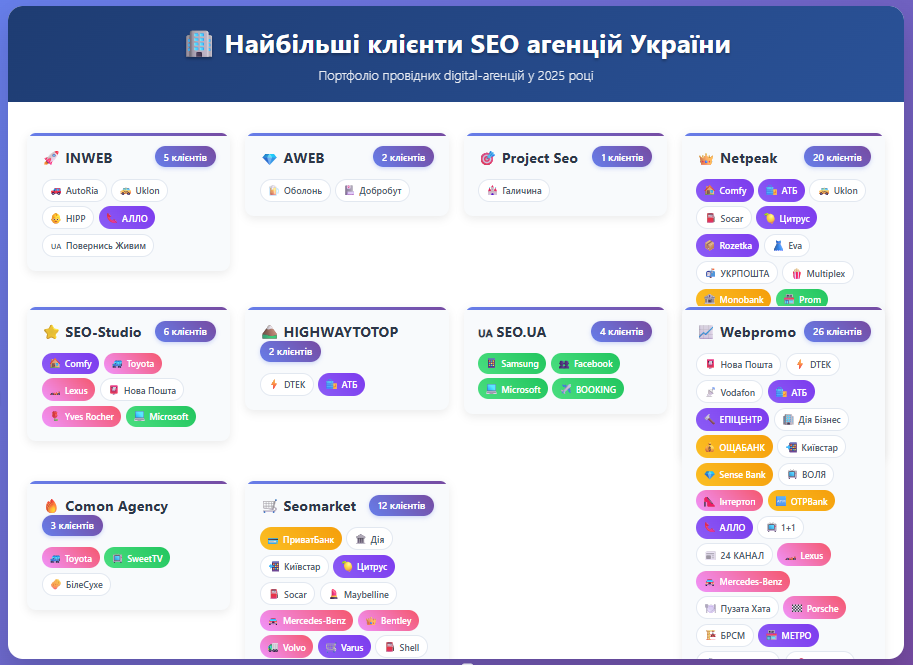Click the dartboard icon beside Project Seo
The width and height of the screenshot is (913, 665).
[486, 157]
